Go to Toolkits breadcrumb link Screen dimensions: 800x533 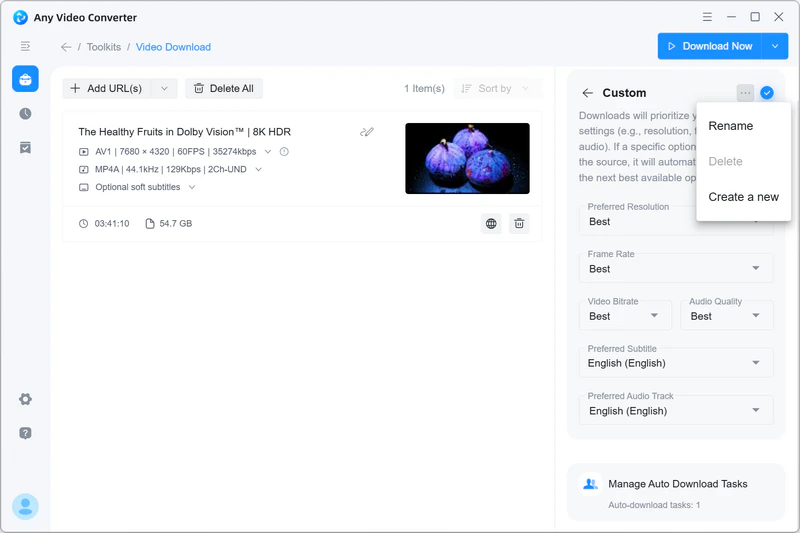(x=104, y=47)
